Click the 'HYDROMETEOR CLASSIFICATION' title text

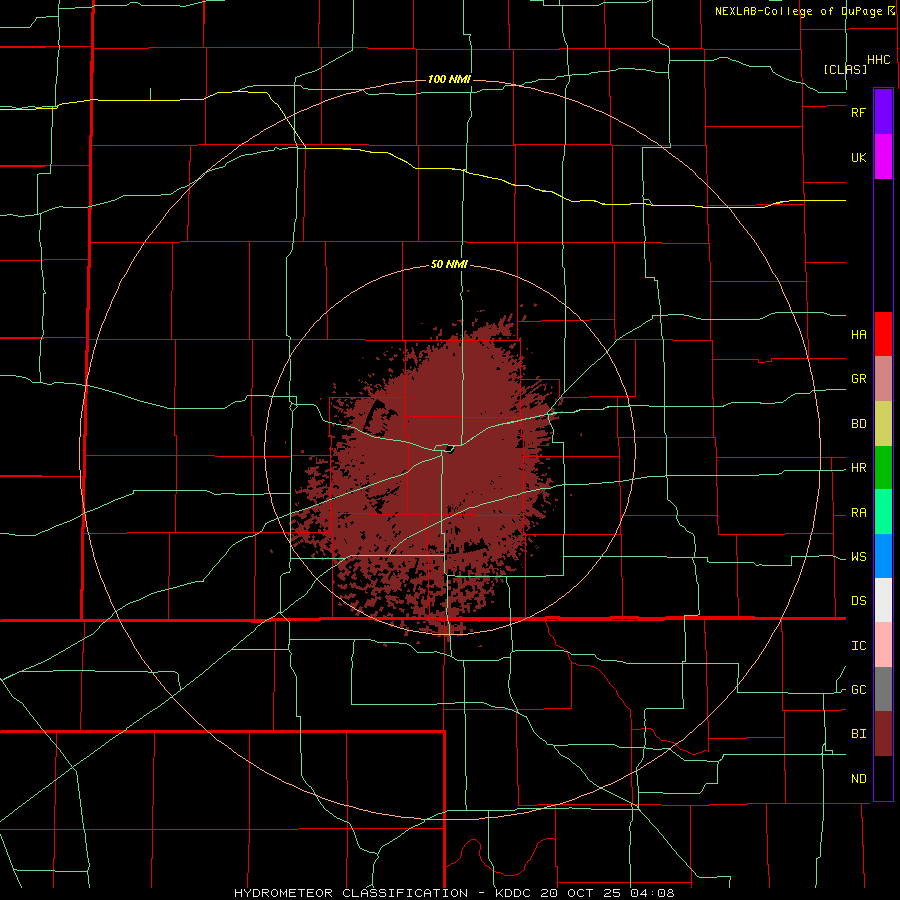[351, 893]
